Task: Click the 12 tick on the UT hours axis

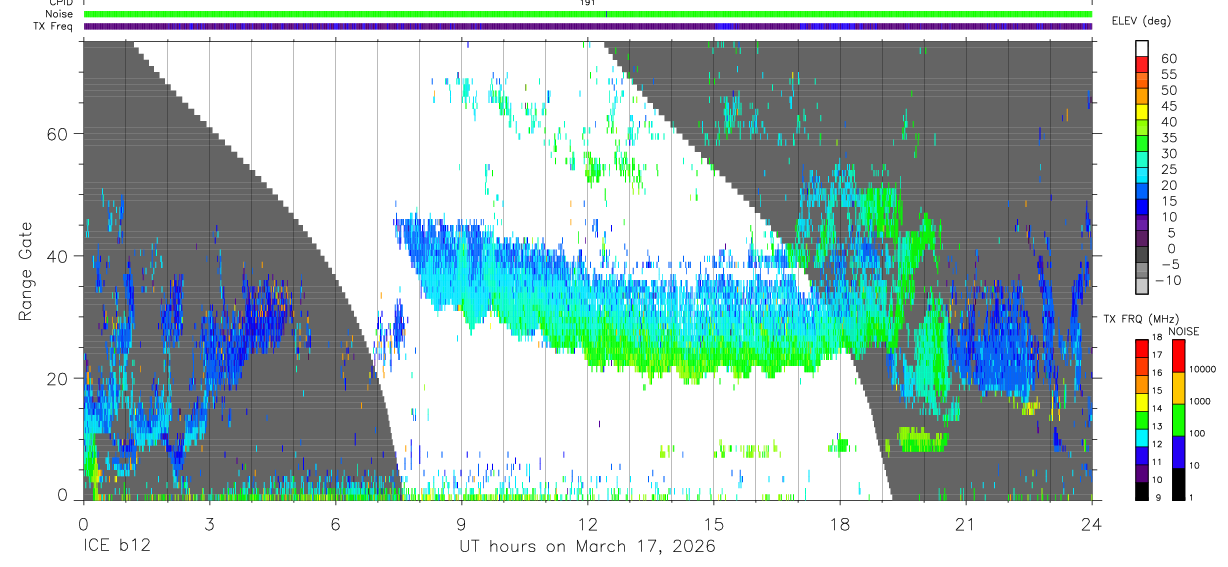Action: tap(587, 523)
